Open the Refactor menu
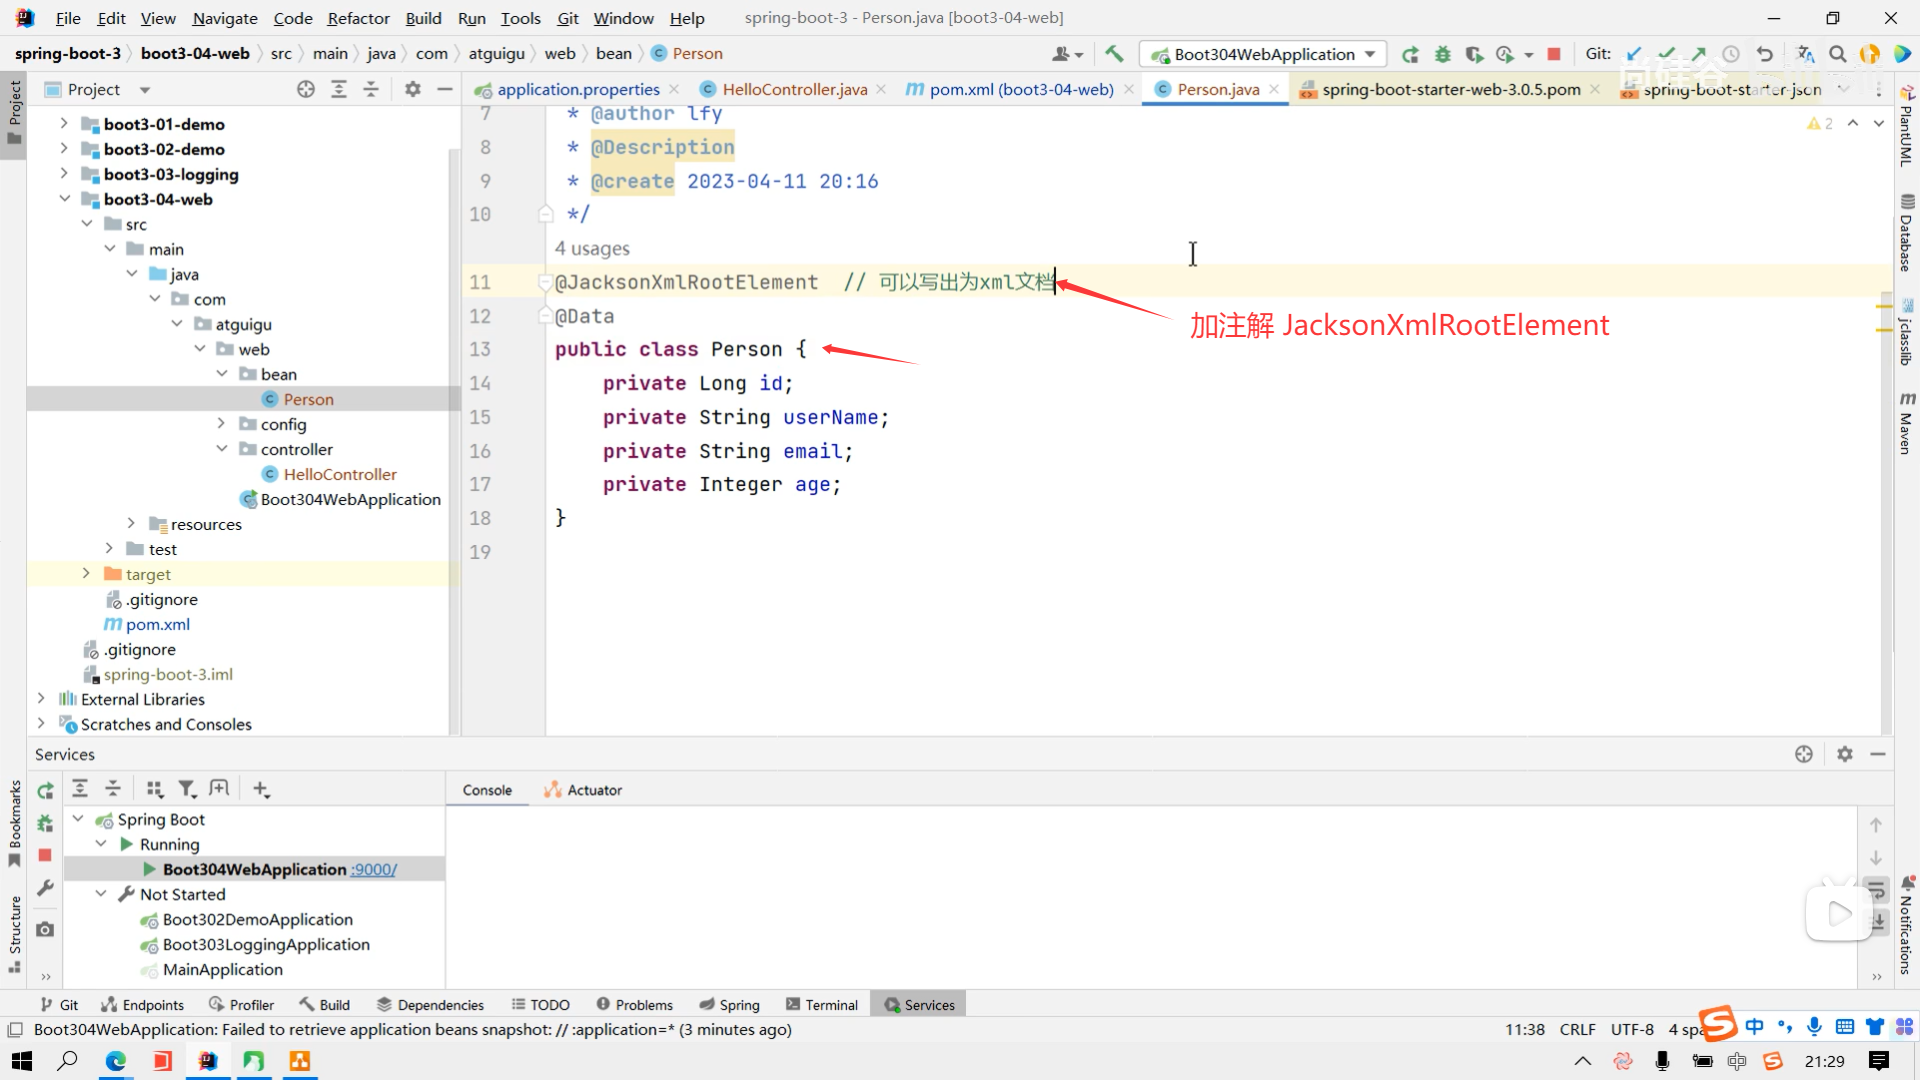The width and height of the screenshot is (1920, 1080). (358, 18)
